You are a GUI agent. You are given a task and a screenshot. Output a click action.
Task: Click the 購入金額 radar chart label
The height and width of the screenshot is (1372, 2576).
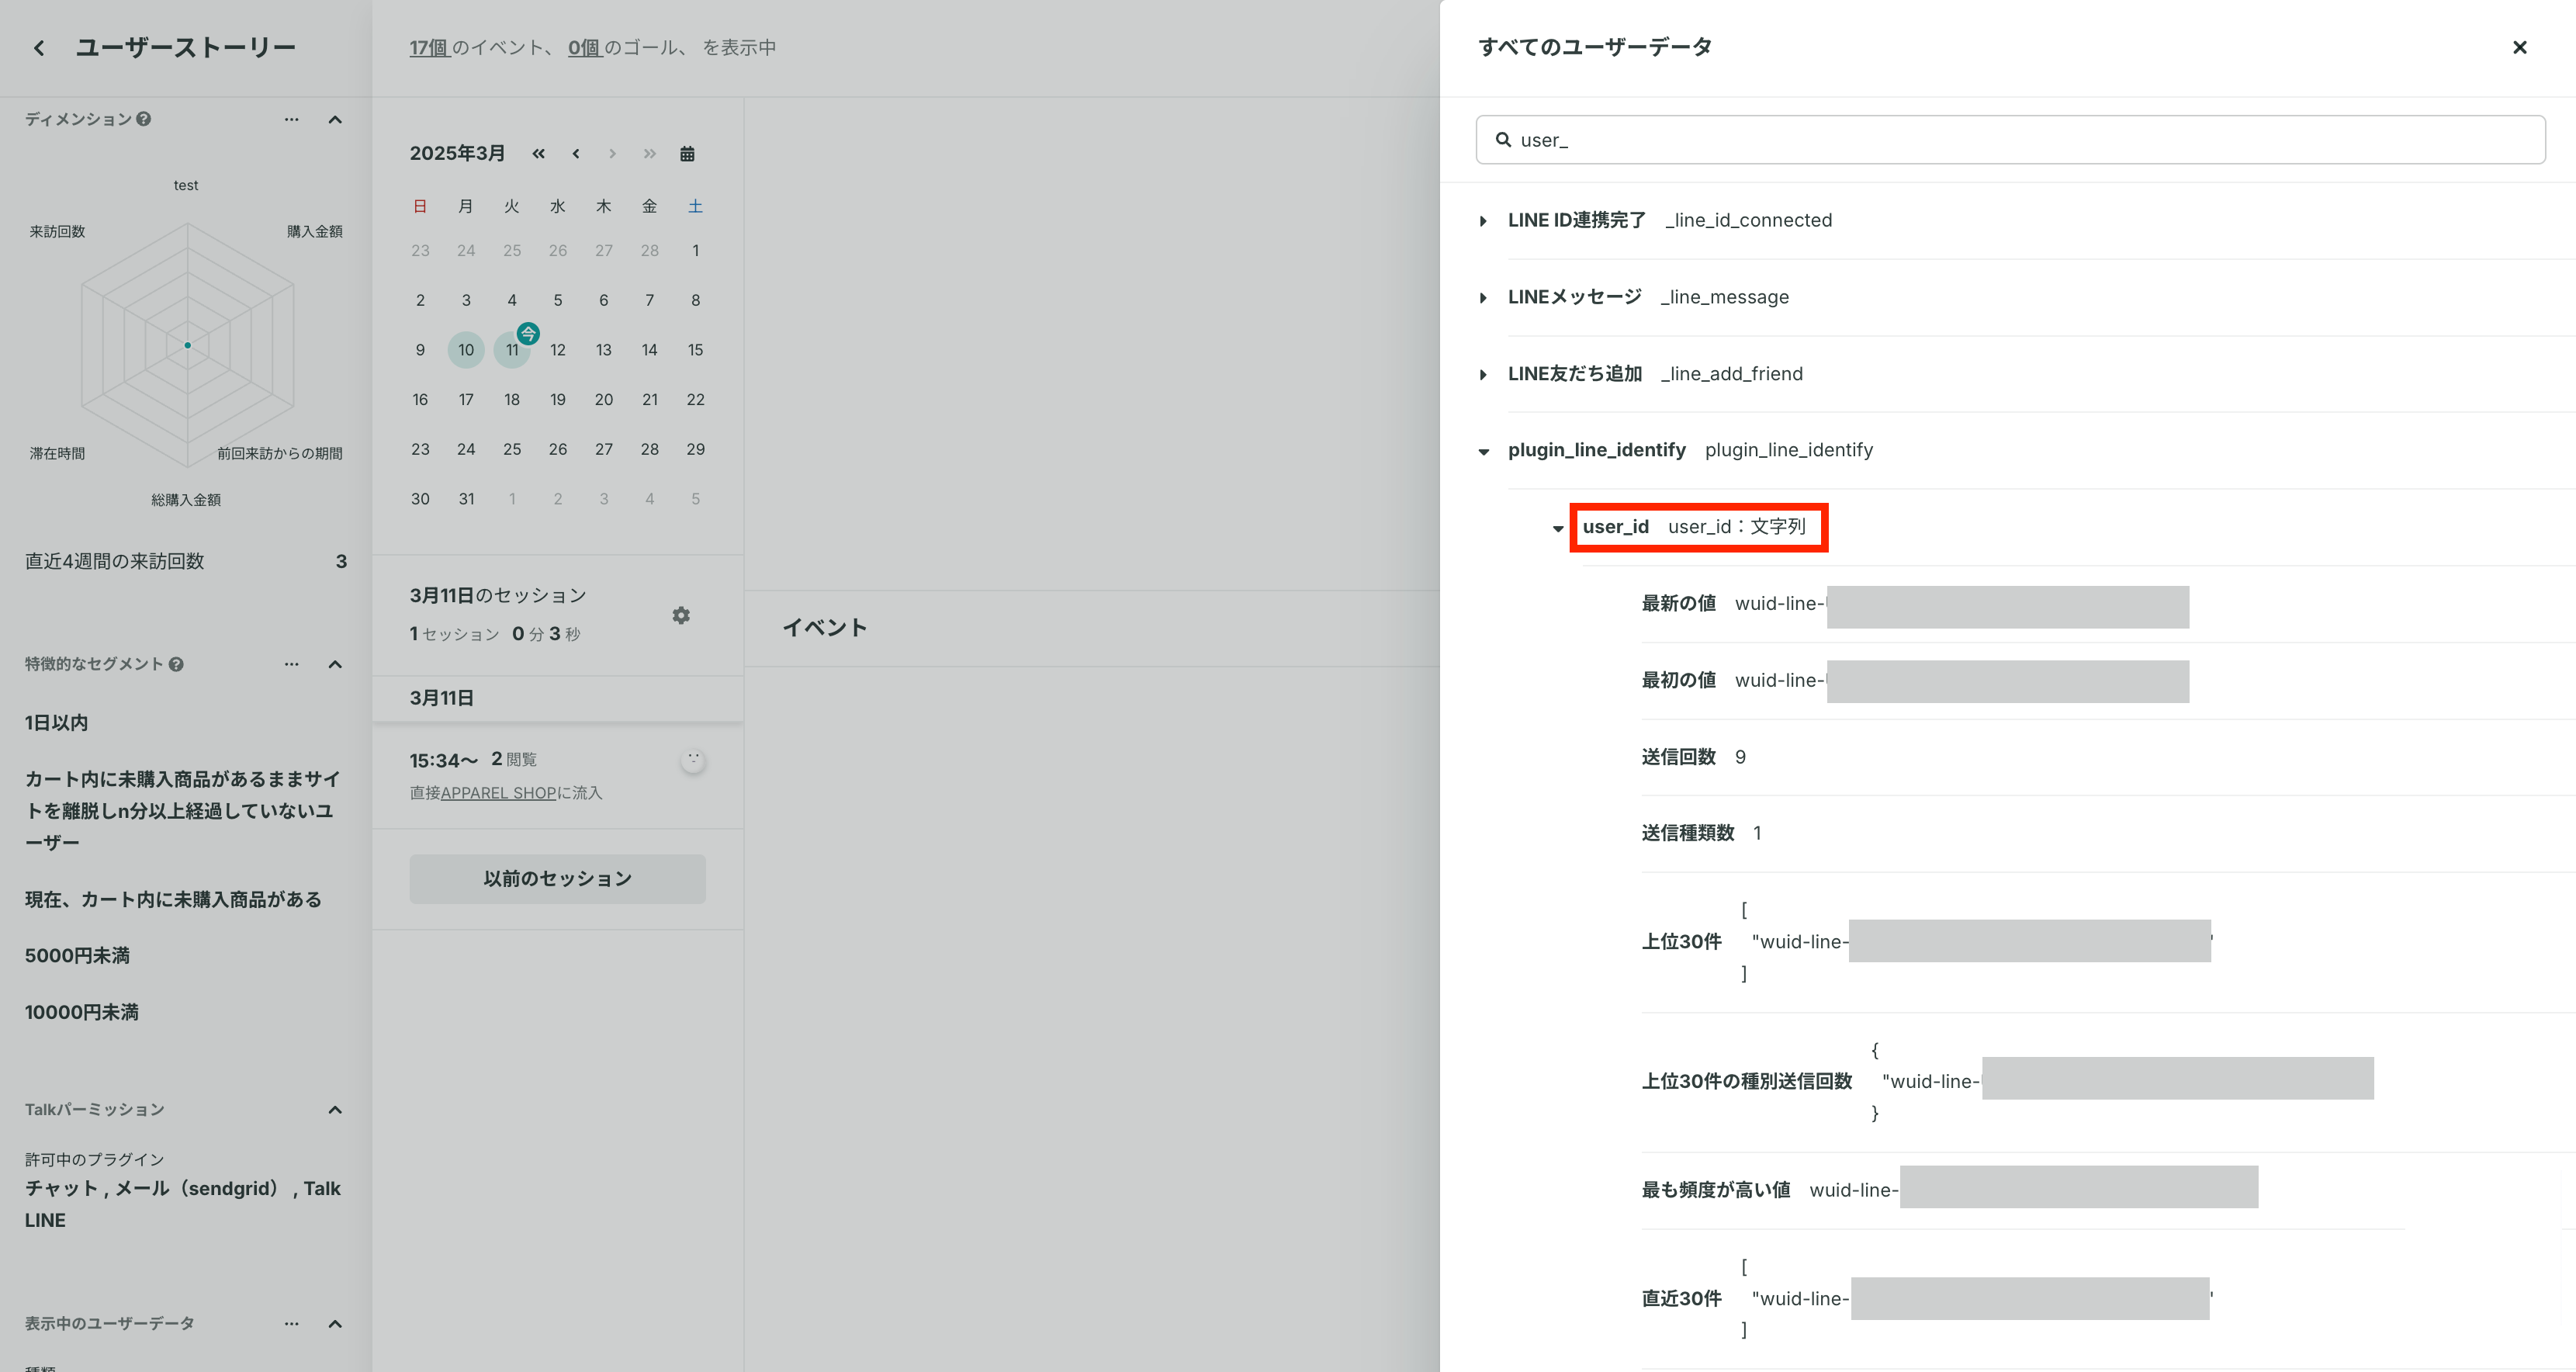[314, 232]
